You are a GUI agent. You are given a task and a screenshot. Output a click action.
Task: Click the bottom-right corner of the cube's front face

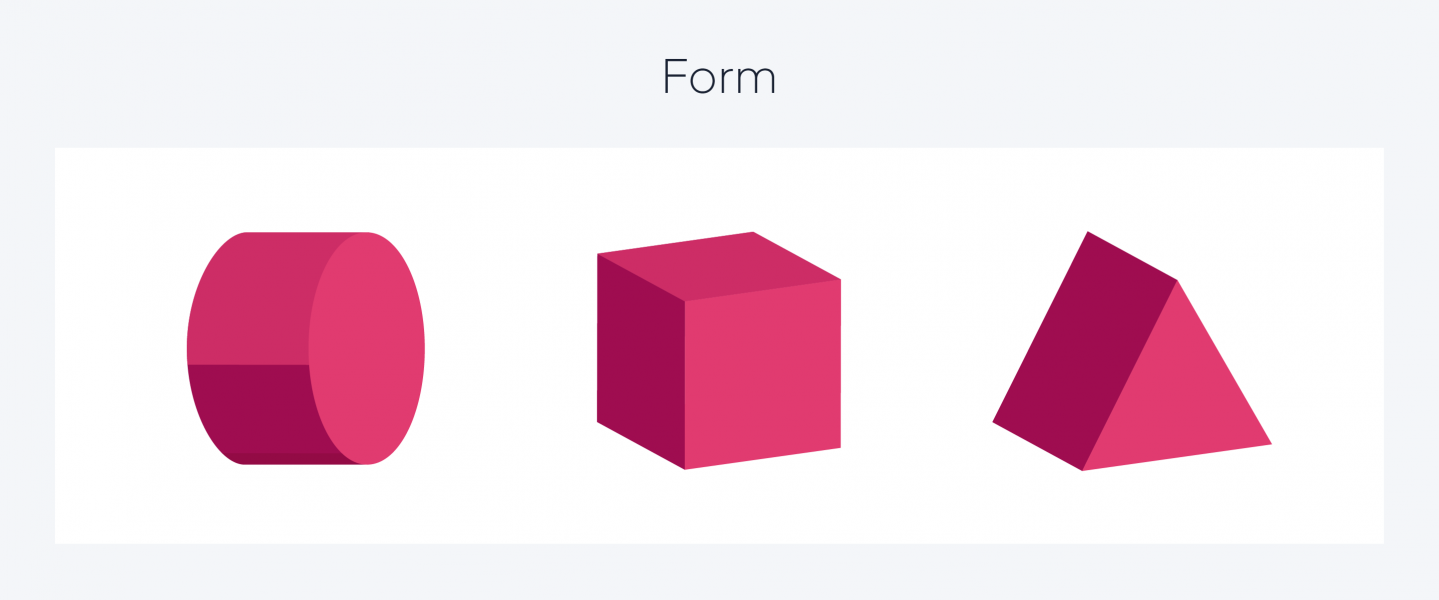(x=837, y=445)
